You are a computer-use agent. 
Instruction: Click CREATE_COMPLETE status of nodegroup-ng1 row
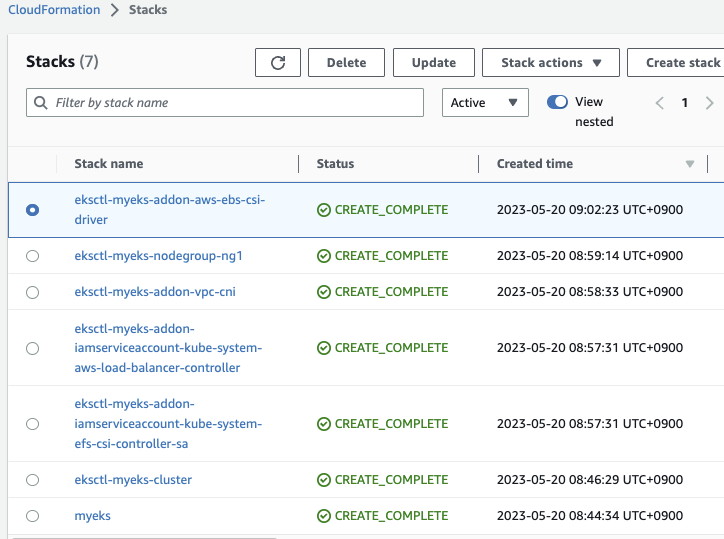(382, 256)
